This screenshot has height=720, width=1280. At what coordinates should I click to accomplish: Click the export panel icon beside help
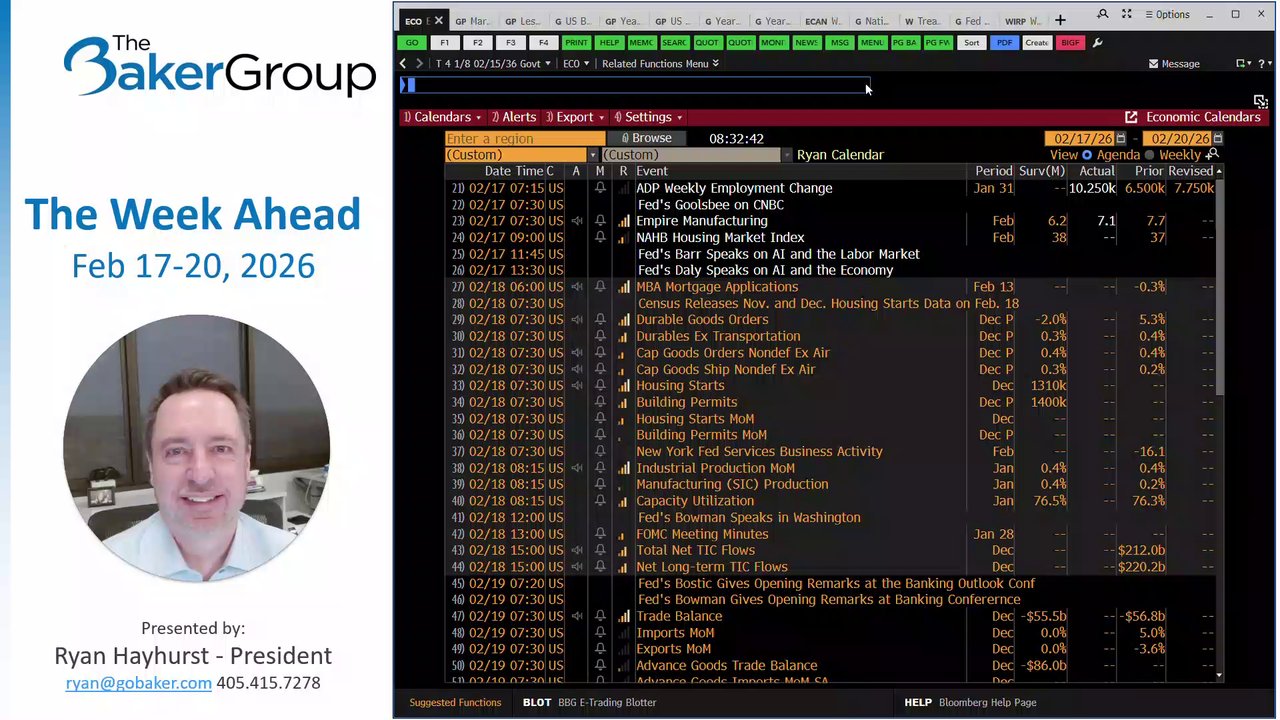coord(1243,64)
